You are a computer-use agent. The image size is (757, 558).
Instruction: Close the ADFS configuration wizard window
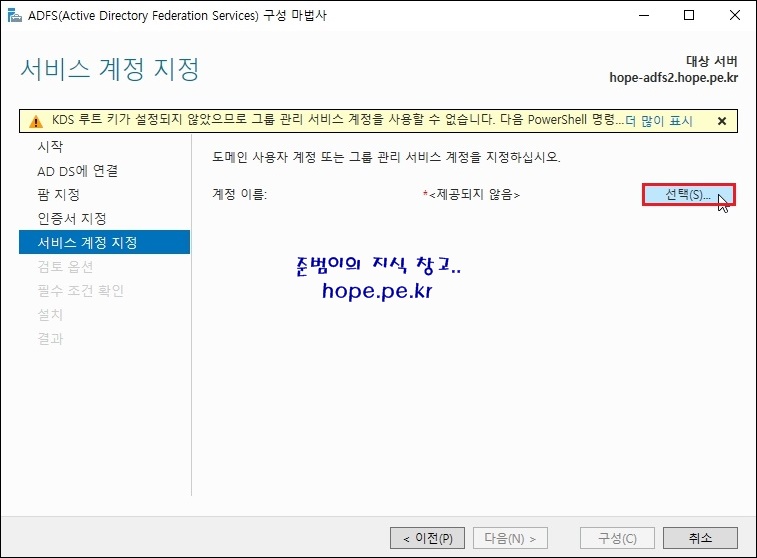click(734, 15)
